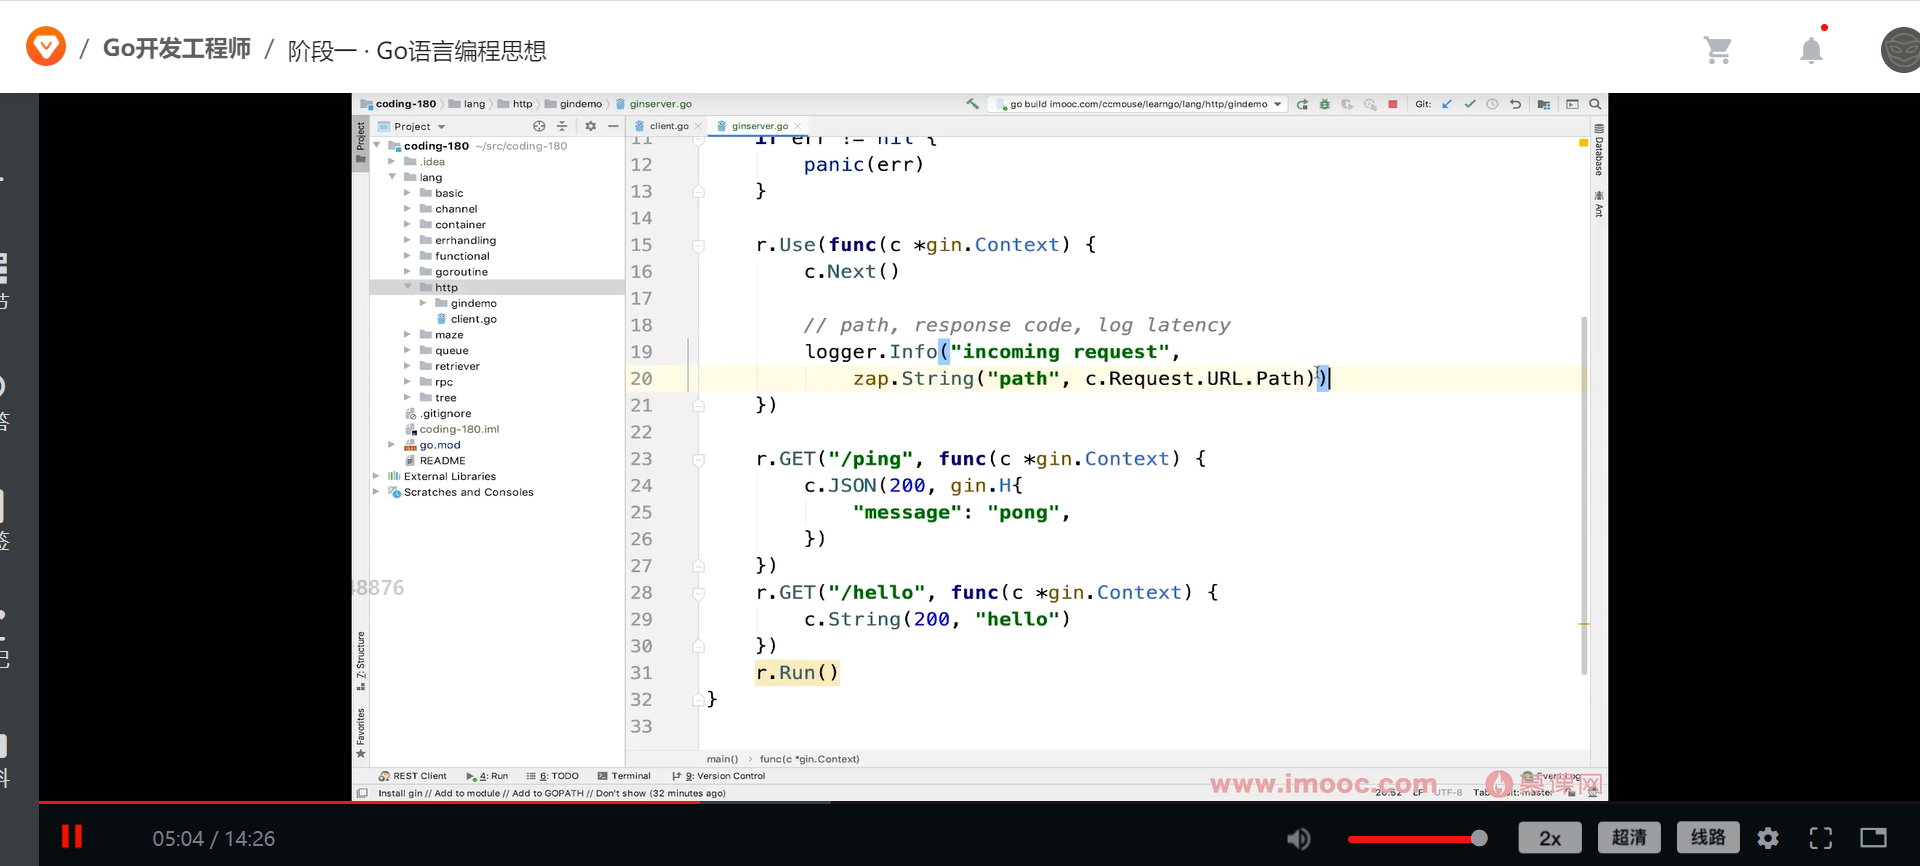Viewport: 1920px width, 866px height.
Task: Close the ginserver.go editor tab
Action: 797,126
